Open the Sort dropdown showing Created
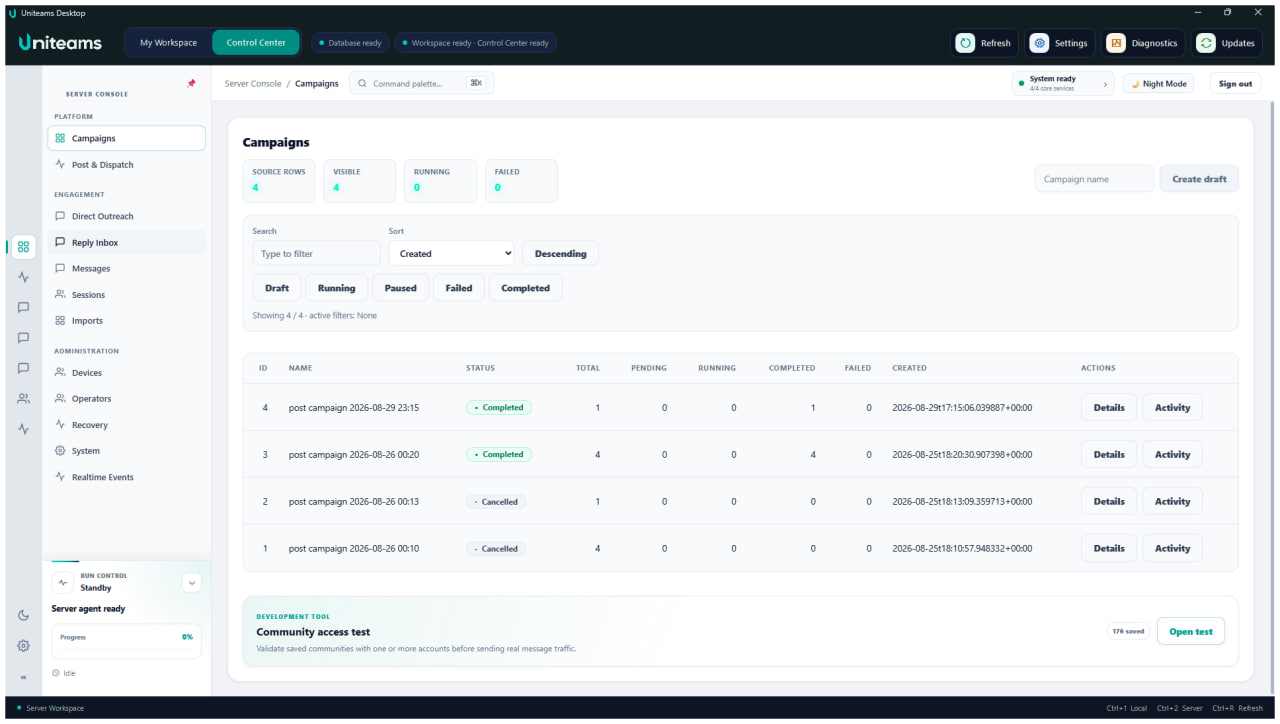Screen dimensions: 1280x724 pyautogui.click(x=452, y=254)
